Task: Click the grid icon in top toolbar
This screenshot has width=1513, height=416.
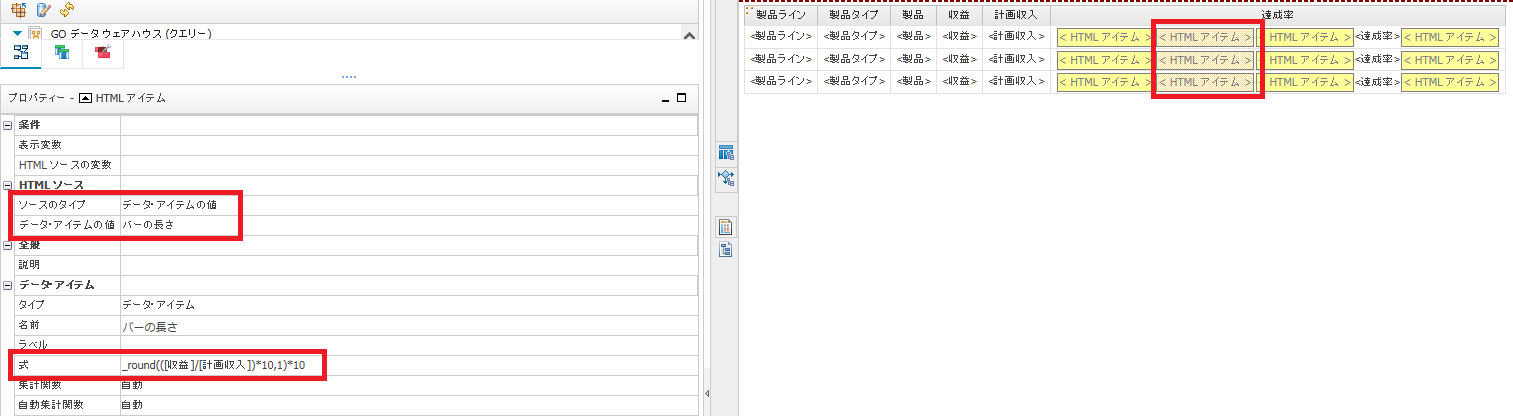Action: coord(19,9)
